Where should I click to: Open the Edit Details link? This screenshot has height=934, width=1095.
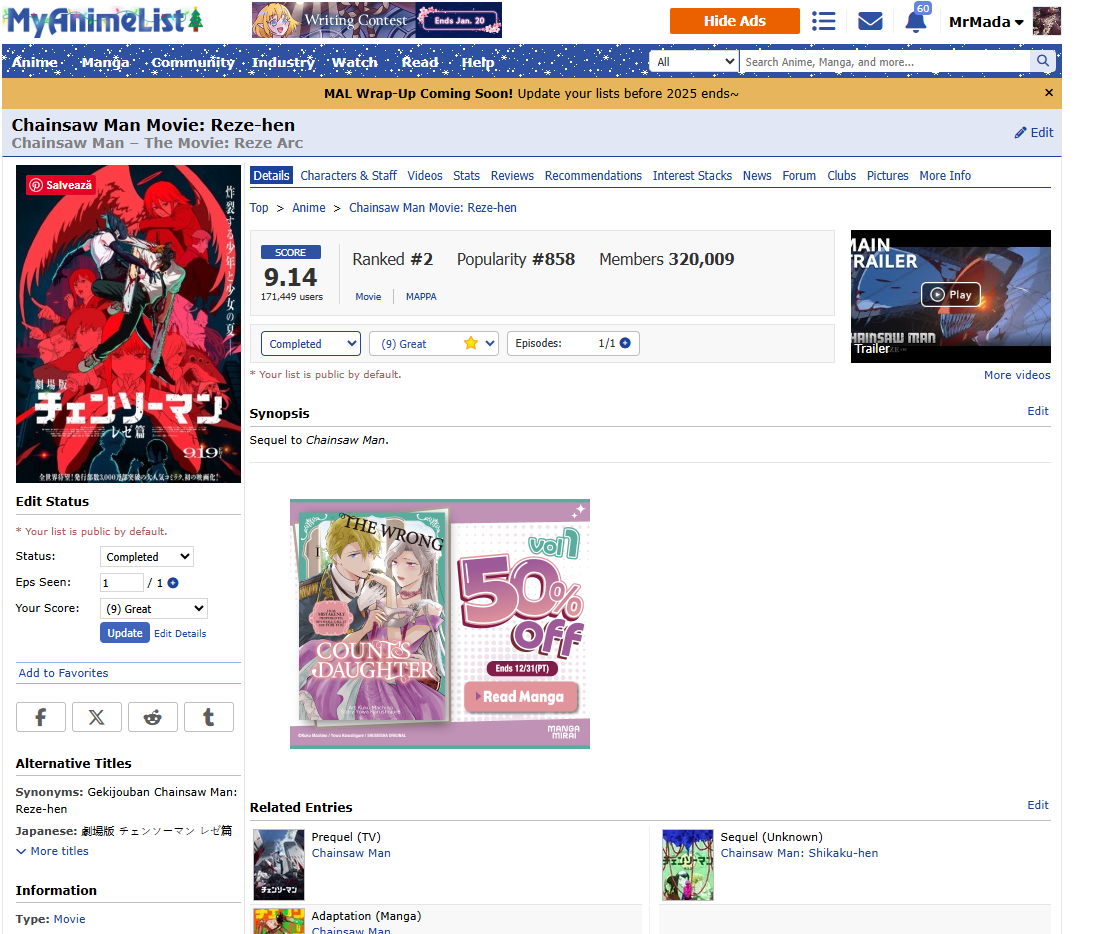coord(180,634)
